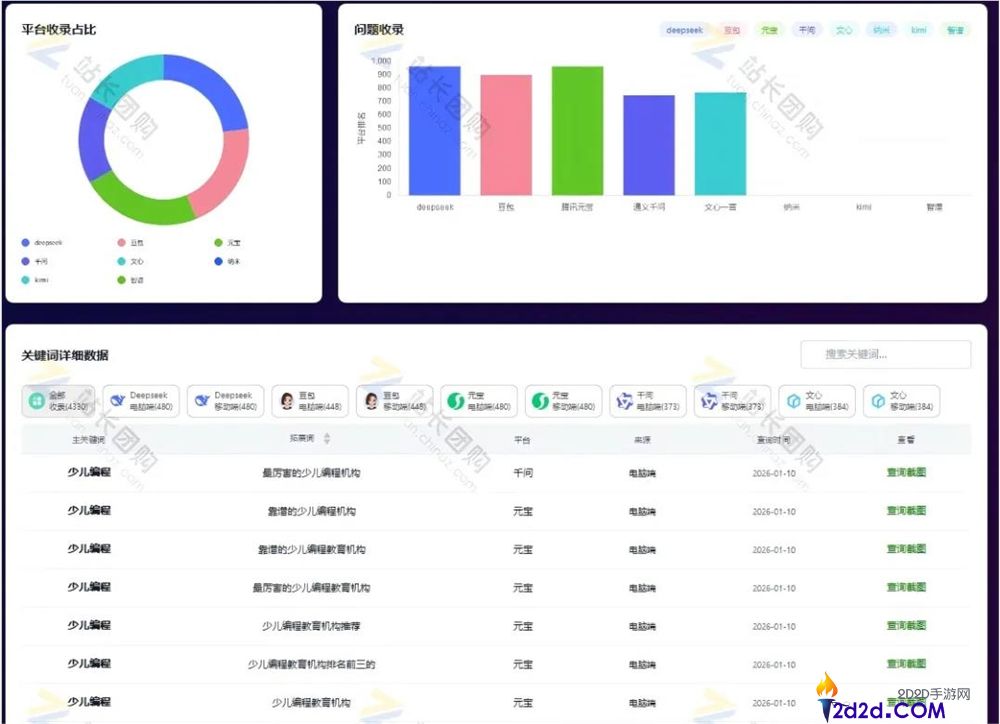This screenshot has width=1000, height=724.
Task: Toggle 文心 legend in donut chart
Action: click(x=131, y=261)
